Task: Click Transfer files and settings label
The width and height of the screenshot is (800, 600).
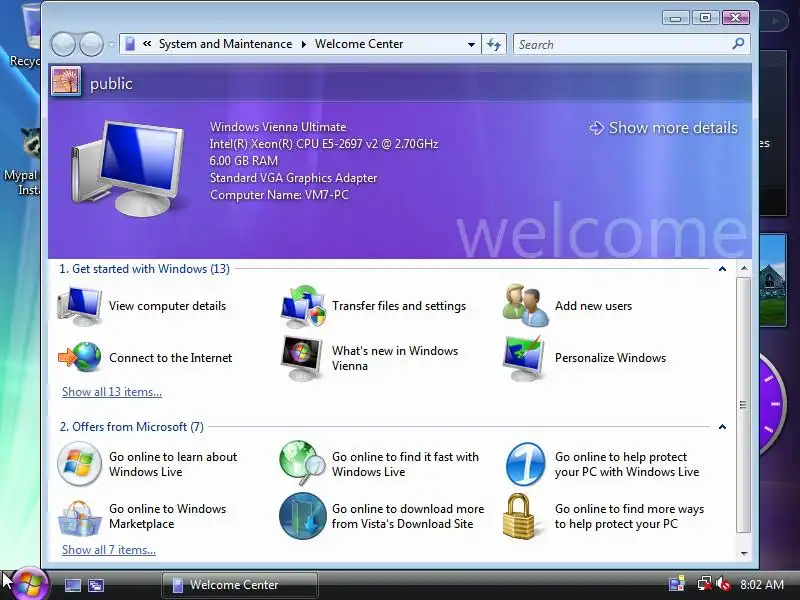Action: 399,306
